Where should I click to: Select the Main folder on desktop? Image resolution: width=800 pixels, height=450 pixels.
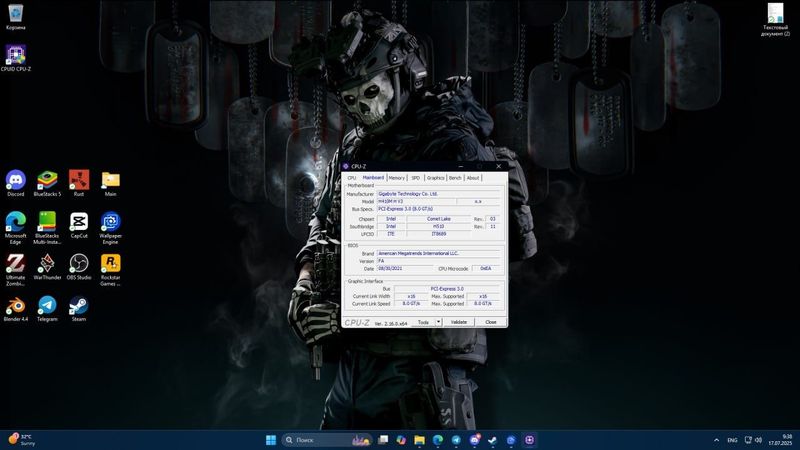coord(110,183)
